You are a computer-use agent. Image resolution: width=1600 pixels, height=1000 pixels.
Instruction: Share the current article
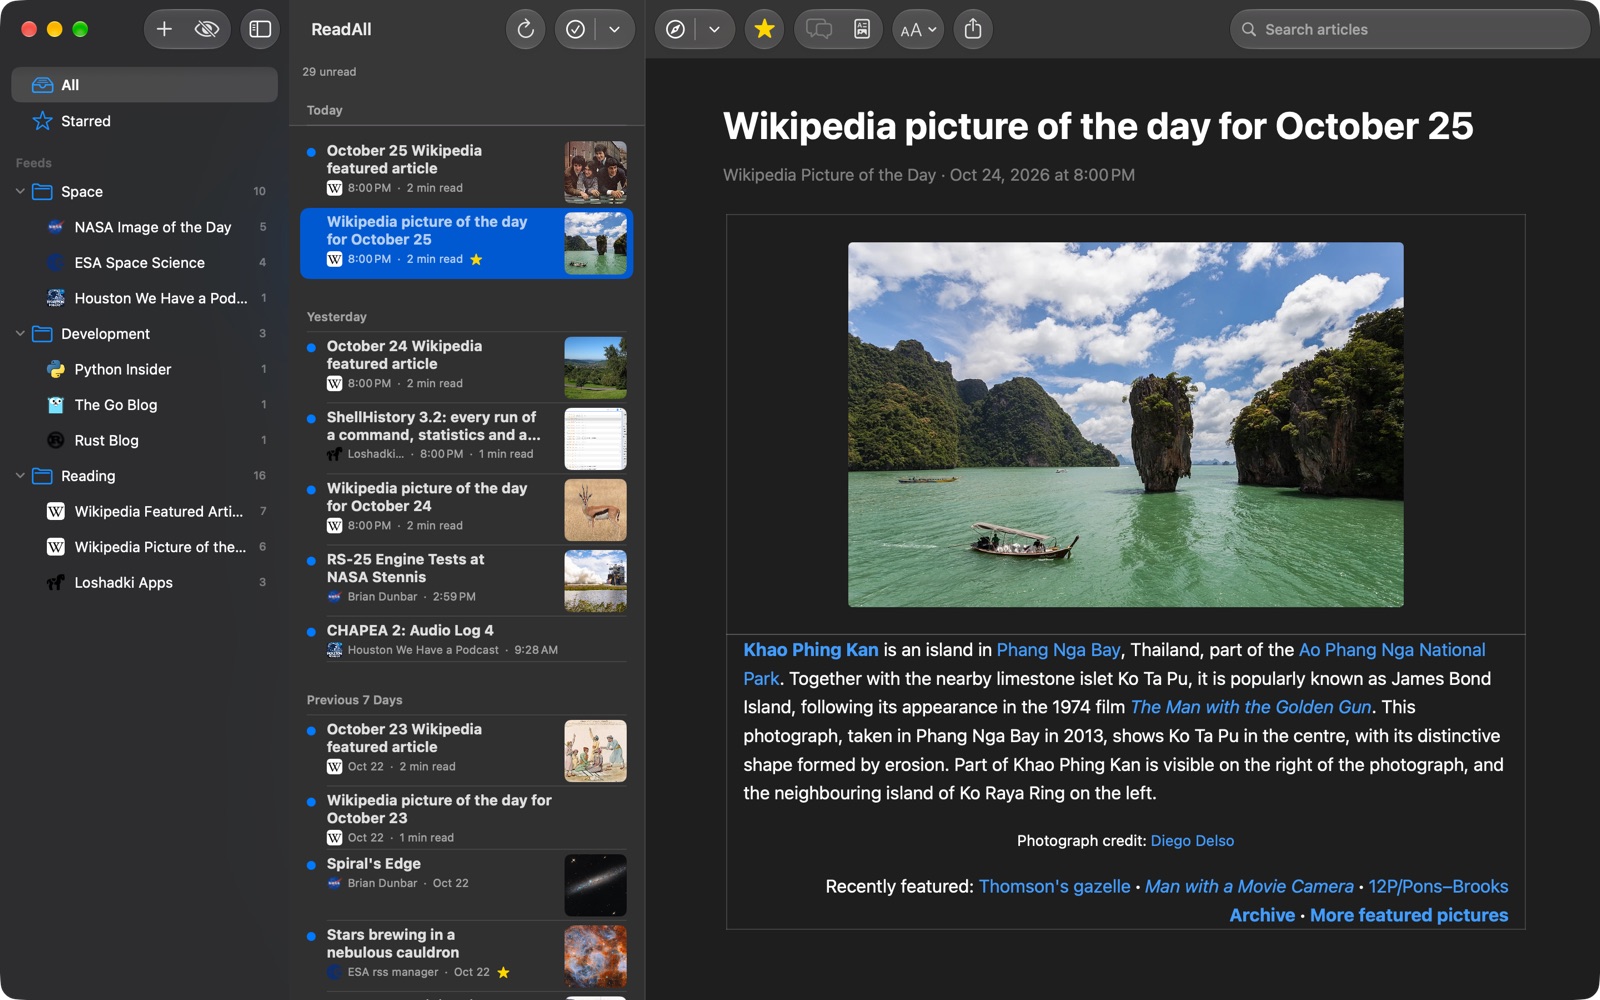973,29
